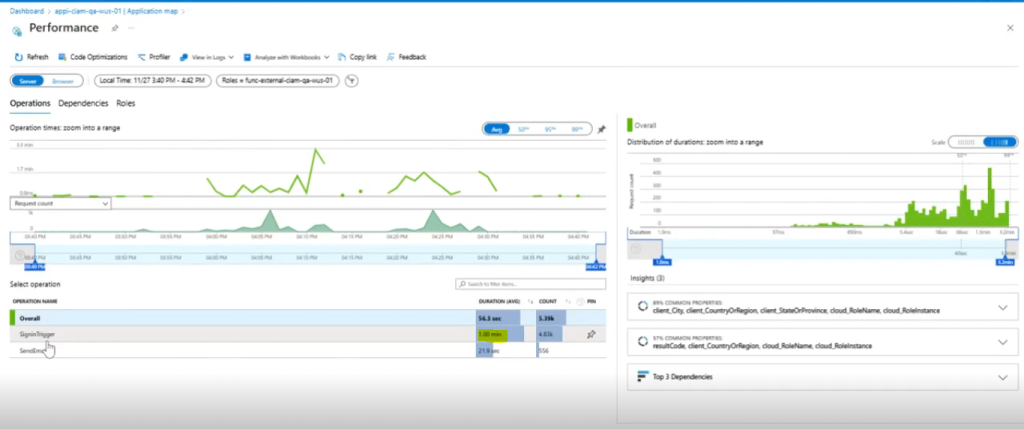This screenshot has width=1024, height=429.
Task: Select the Avg aggregation
Action: (497, 129)
